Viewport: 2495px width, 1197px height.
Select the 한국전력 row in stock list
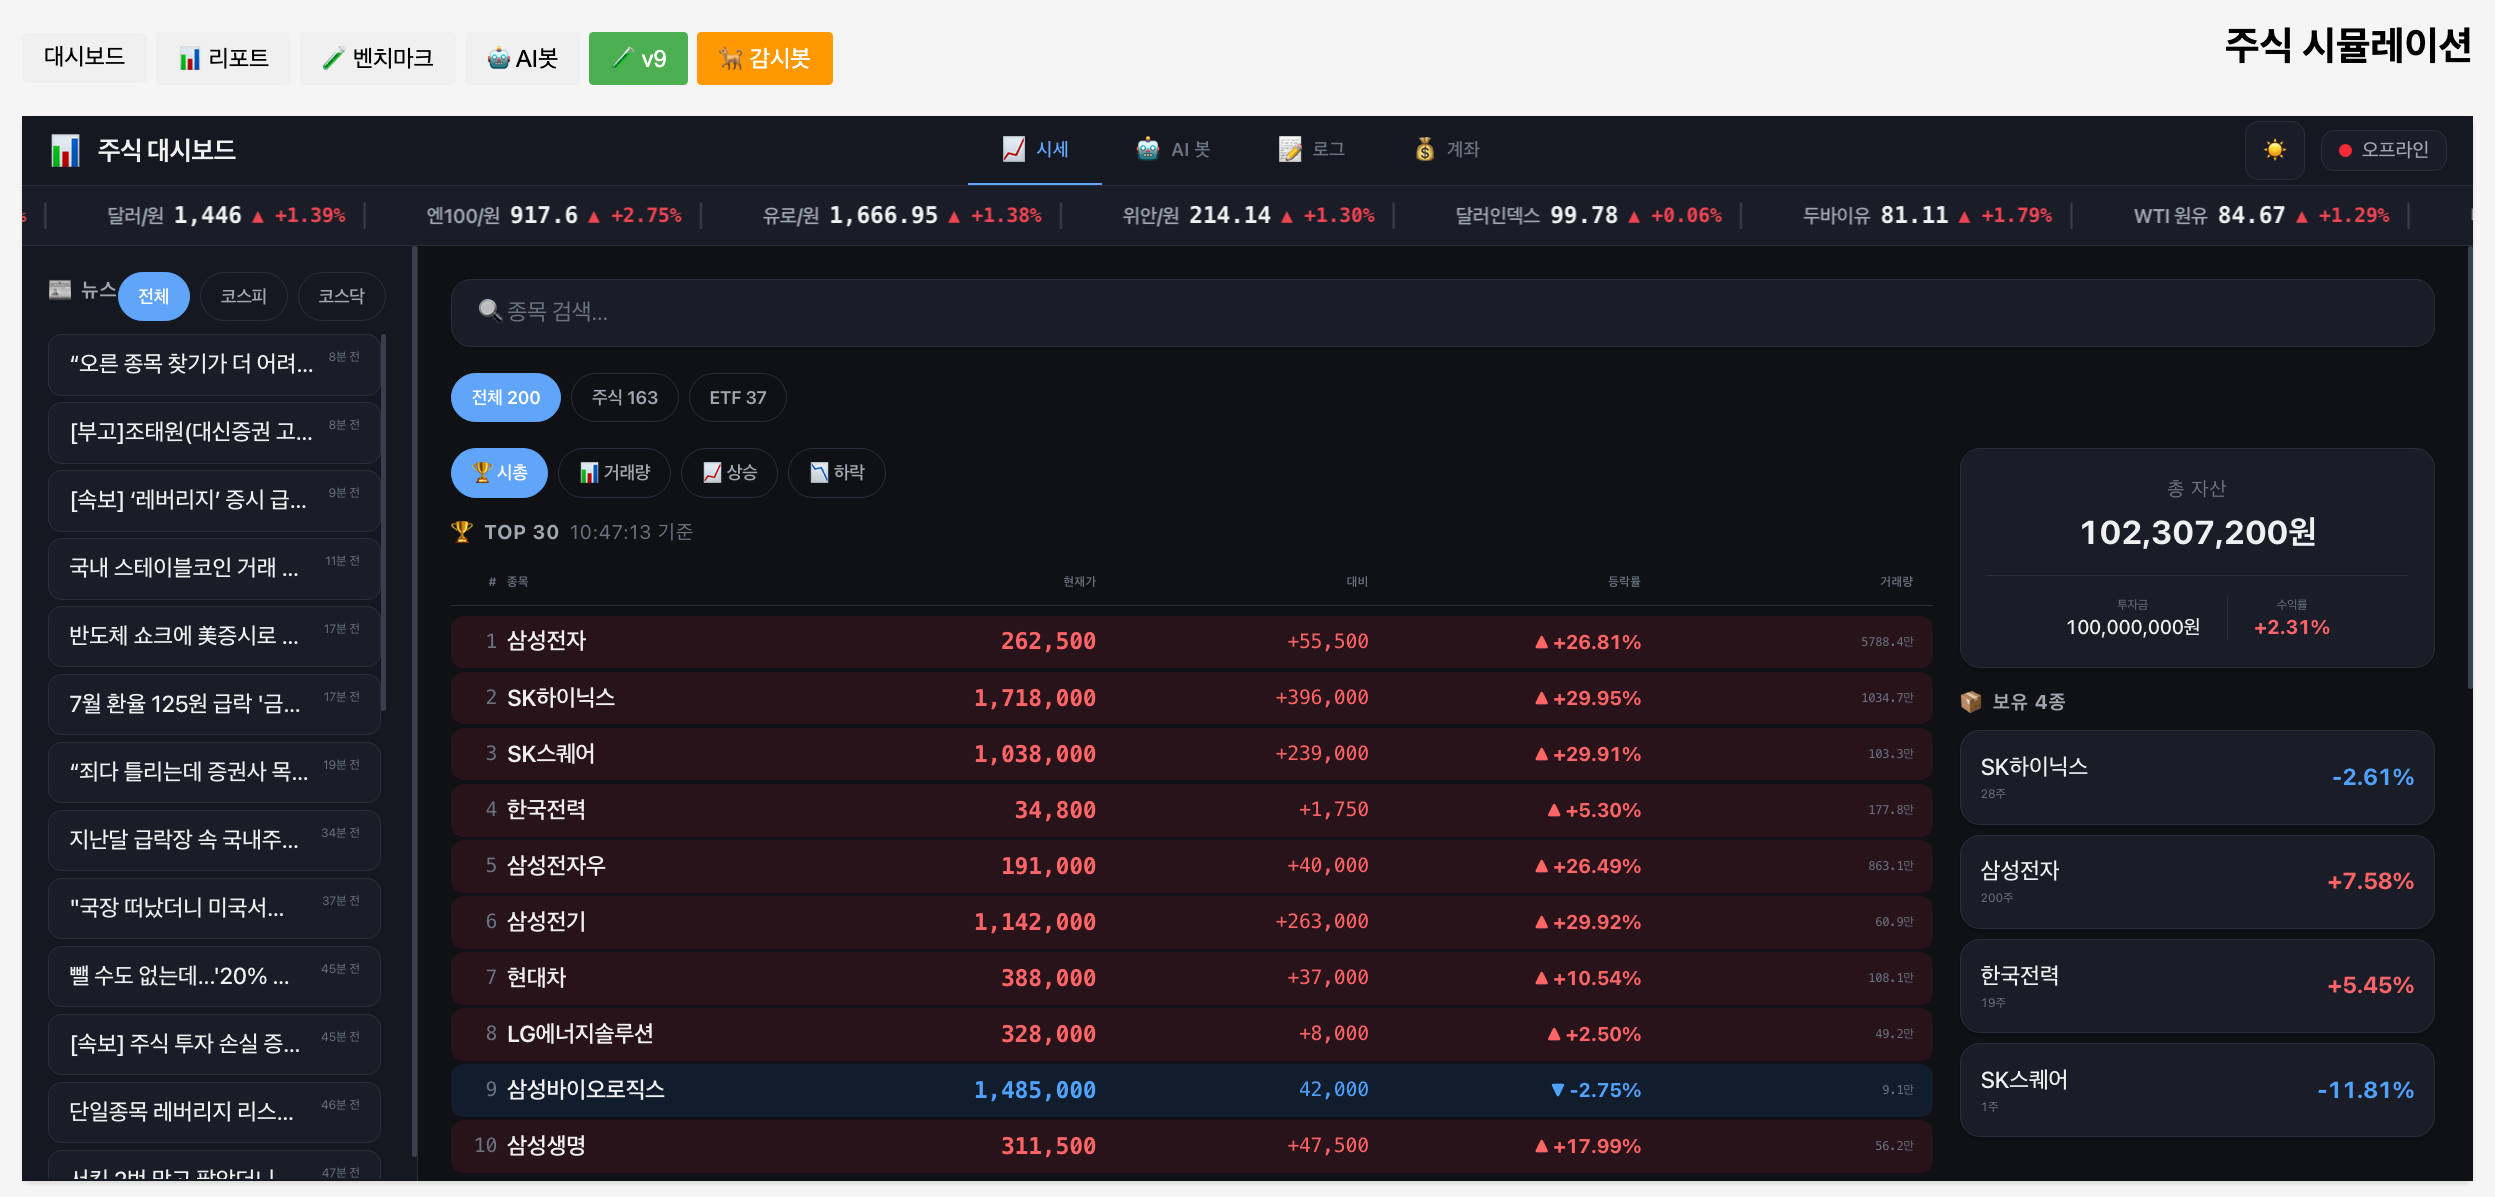coord(1191,810)
